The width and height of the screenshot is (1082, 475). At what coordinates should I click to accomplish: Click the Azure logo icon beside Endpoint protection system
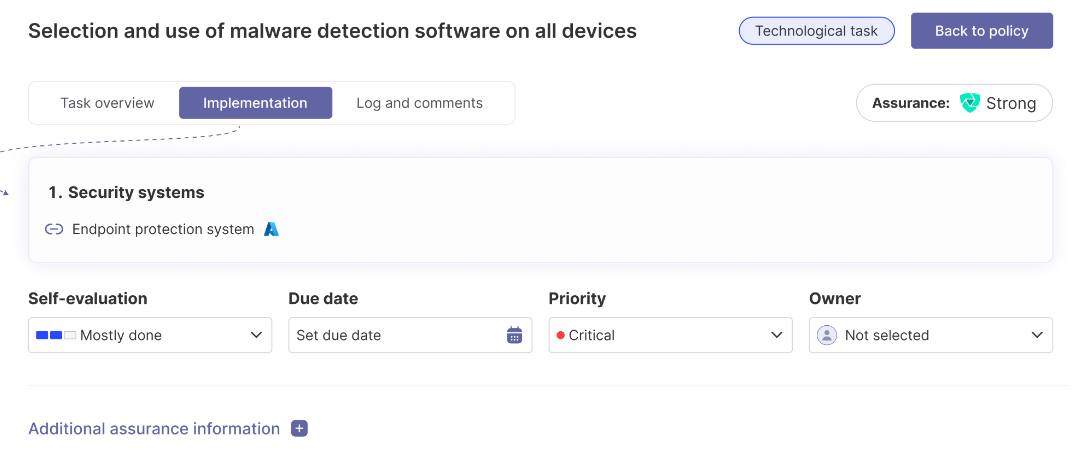[271, 229]
